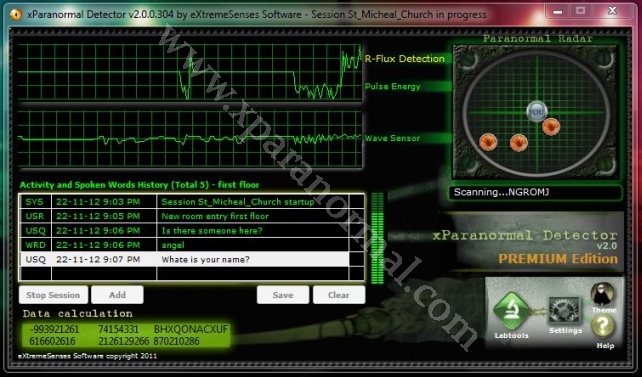The height and width of the screenshot is (377, 642).
Task: Click the Activity and Spoken Words History heading
Action: [x=140, y=185]
